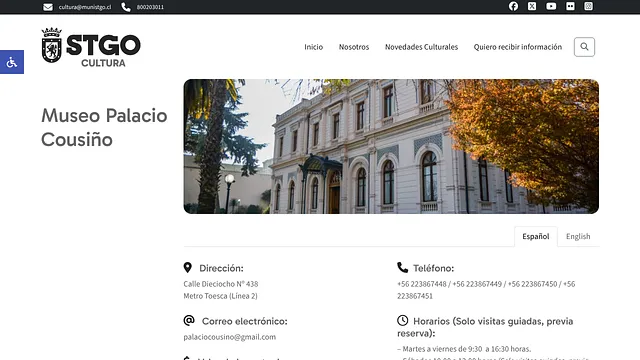
Task: Click 'Metro Toesca (Línea 2)' text
Action: (220, 296)
